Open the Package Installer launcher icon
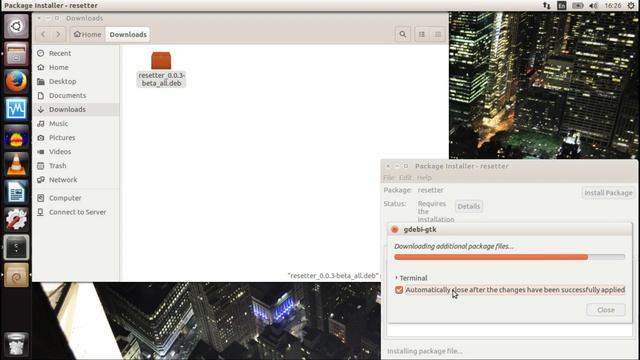The width and height of the screenshot is (640, 360). pos(16,275)
